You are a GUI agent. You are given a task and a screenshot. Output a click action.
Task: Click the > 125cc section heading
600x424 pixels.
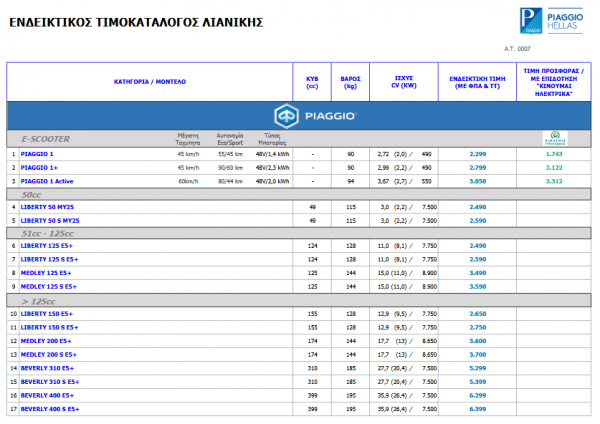(38, 302)
